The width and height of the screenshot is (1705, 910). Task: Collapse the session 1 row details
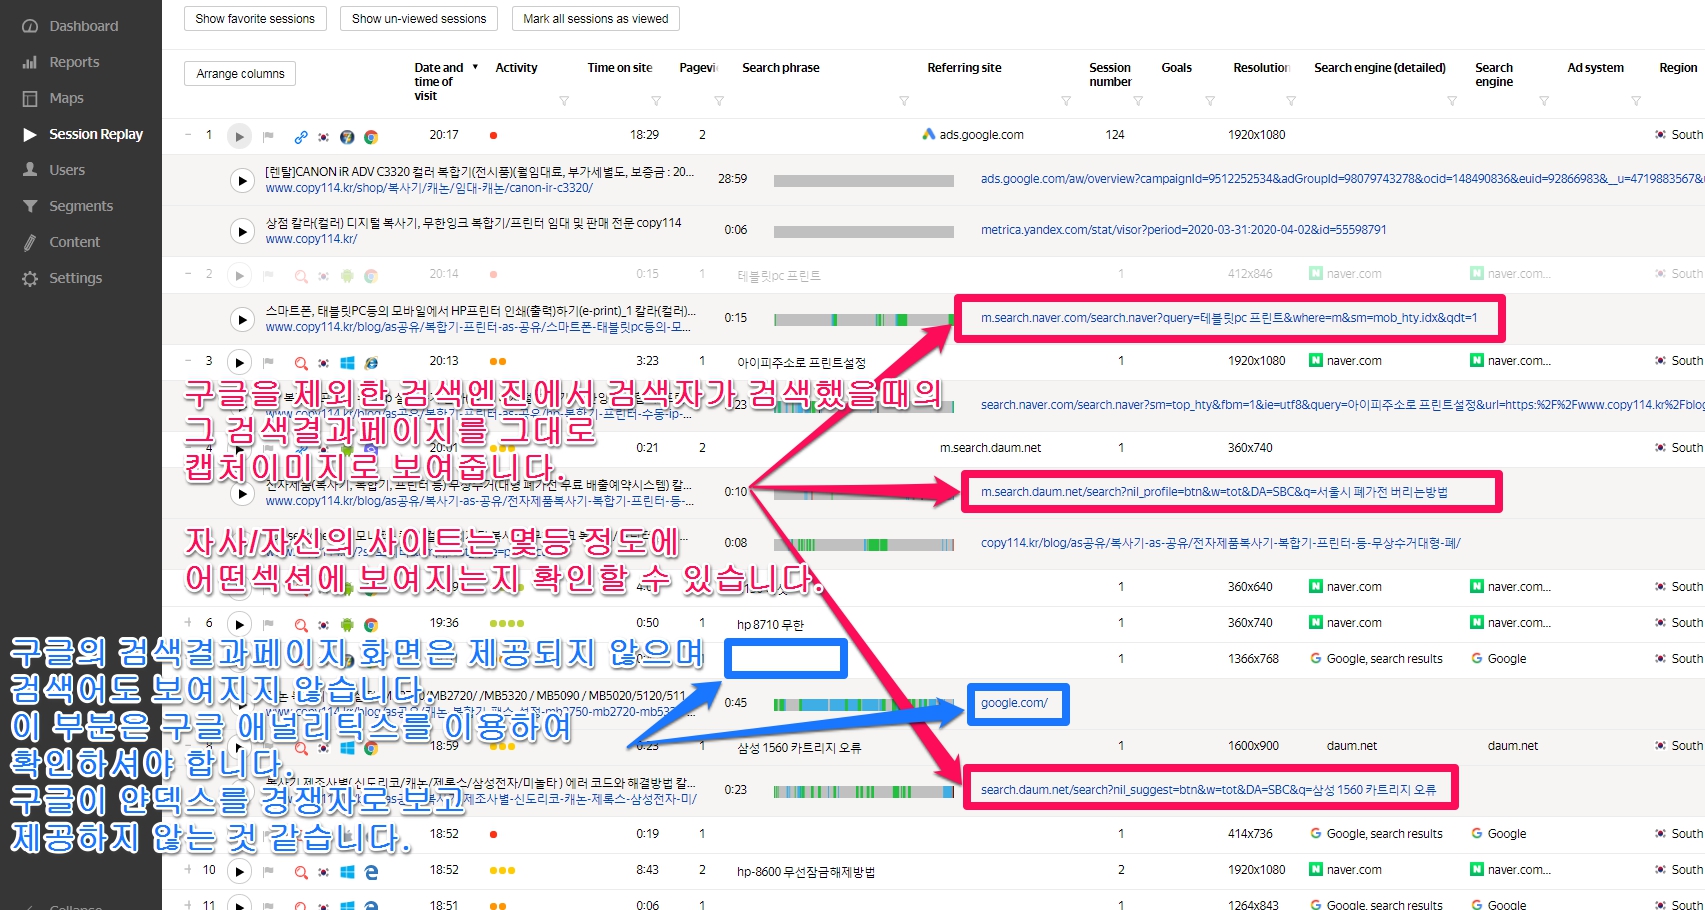click(188, 135)
